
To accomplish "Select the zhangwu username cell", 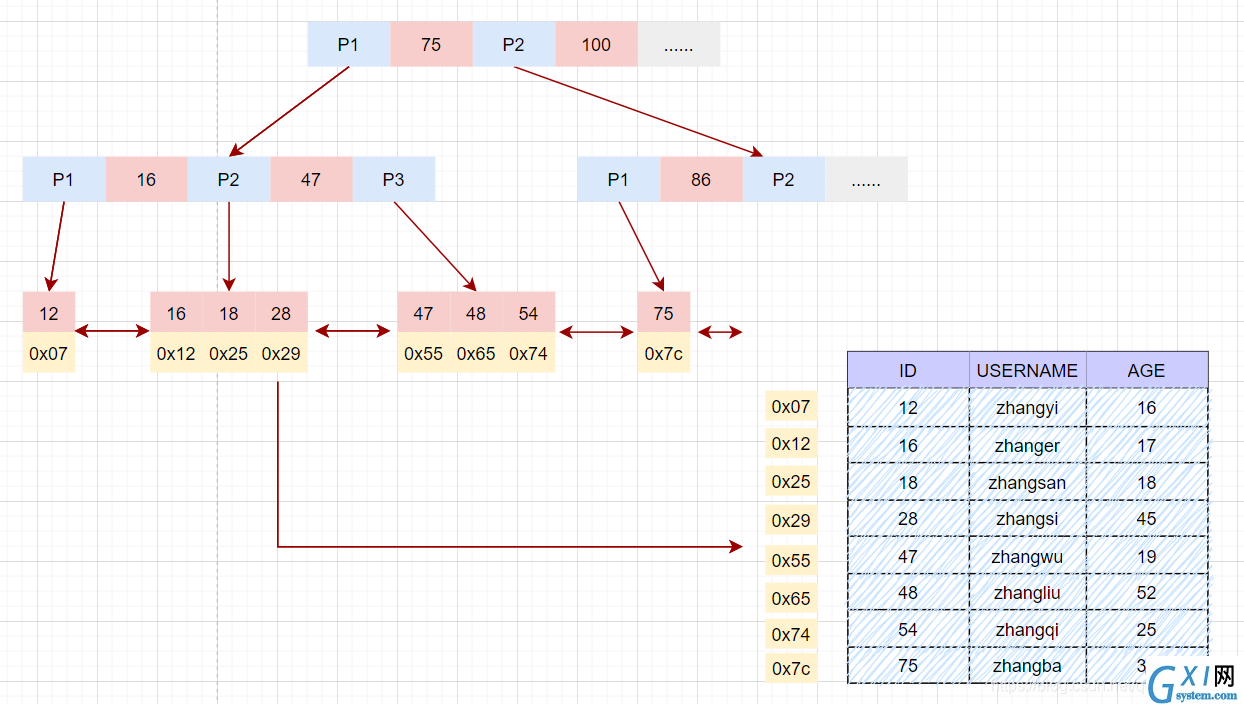I will click(1027, 556).
